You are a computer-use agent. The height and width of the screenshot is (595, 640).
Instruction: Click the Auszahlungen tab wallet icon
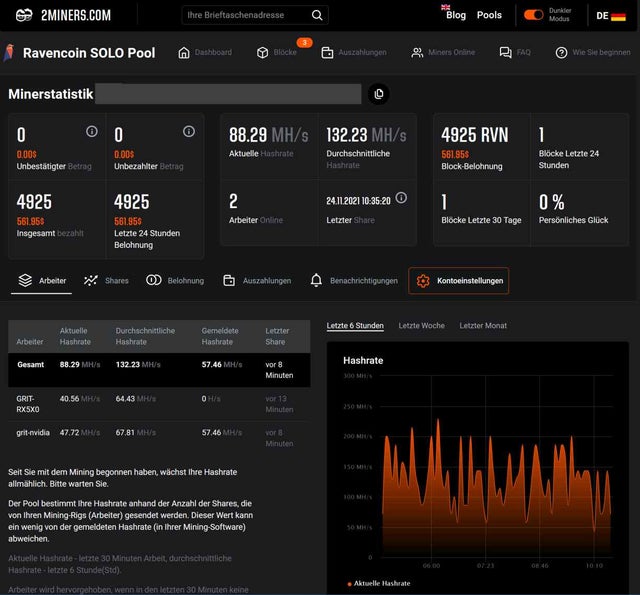tap(229, 281)
